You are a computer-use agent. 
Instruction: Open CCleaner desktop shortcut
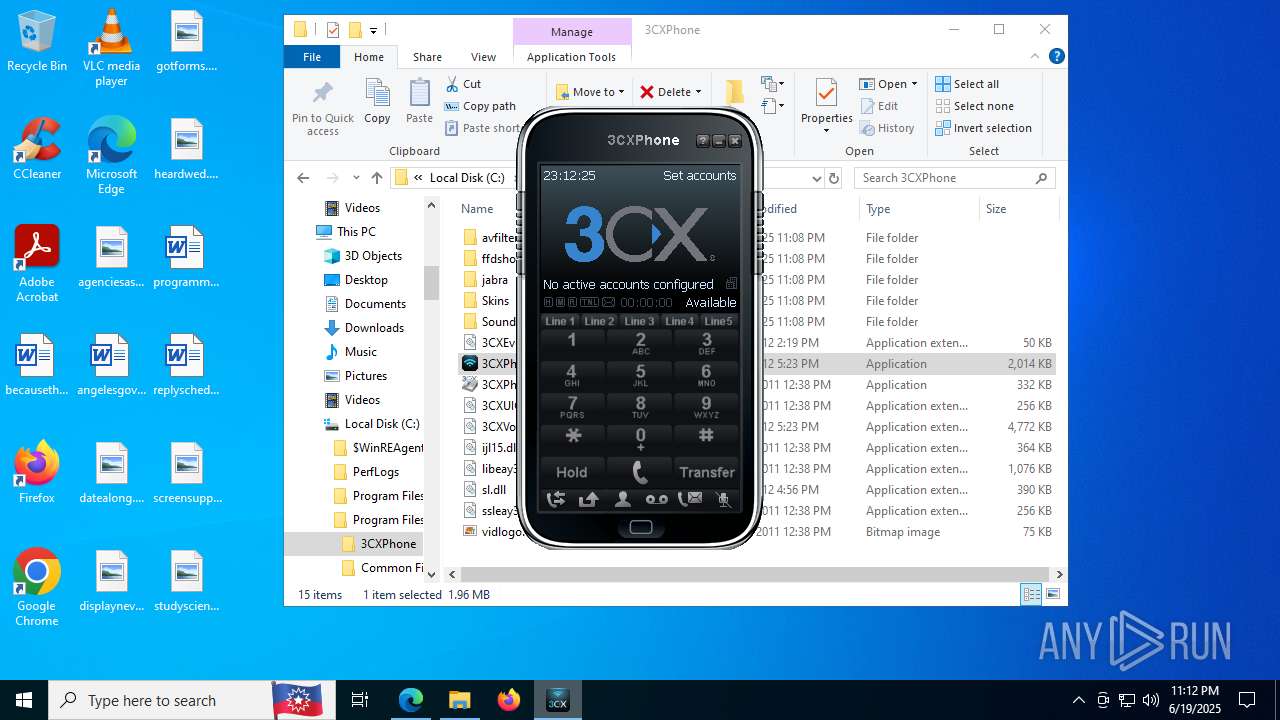click(37, 148)
